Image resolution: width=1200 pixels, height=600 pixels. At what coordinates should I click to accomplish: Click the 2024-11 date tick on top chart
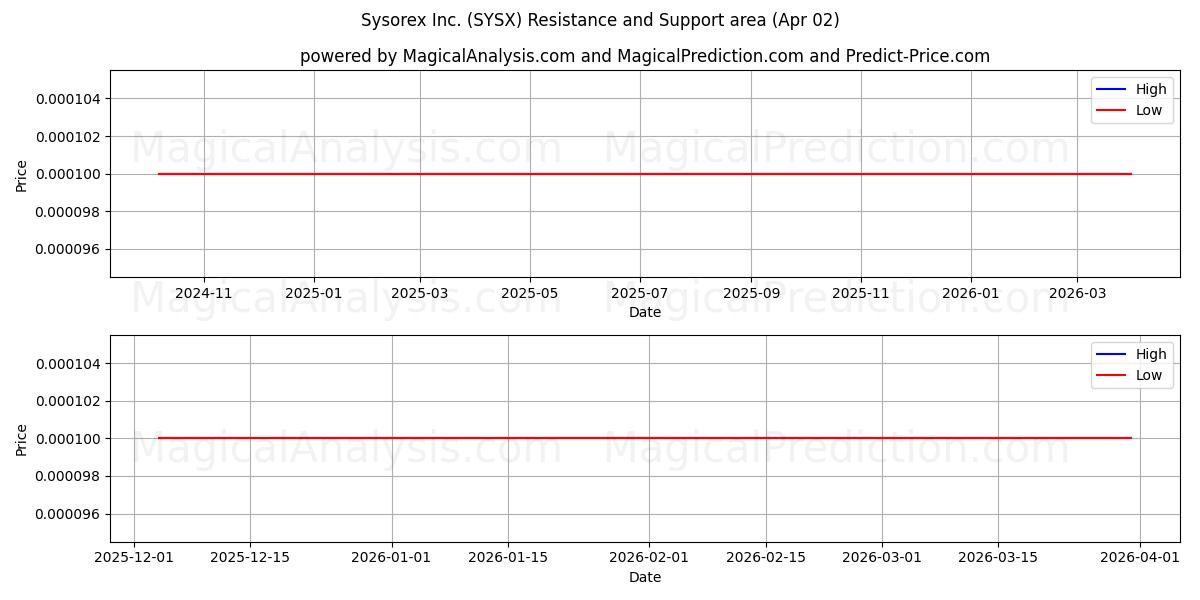tap(204, 294)
